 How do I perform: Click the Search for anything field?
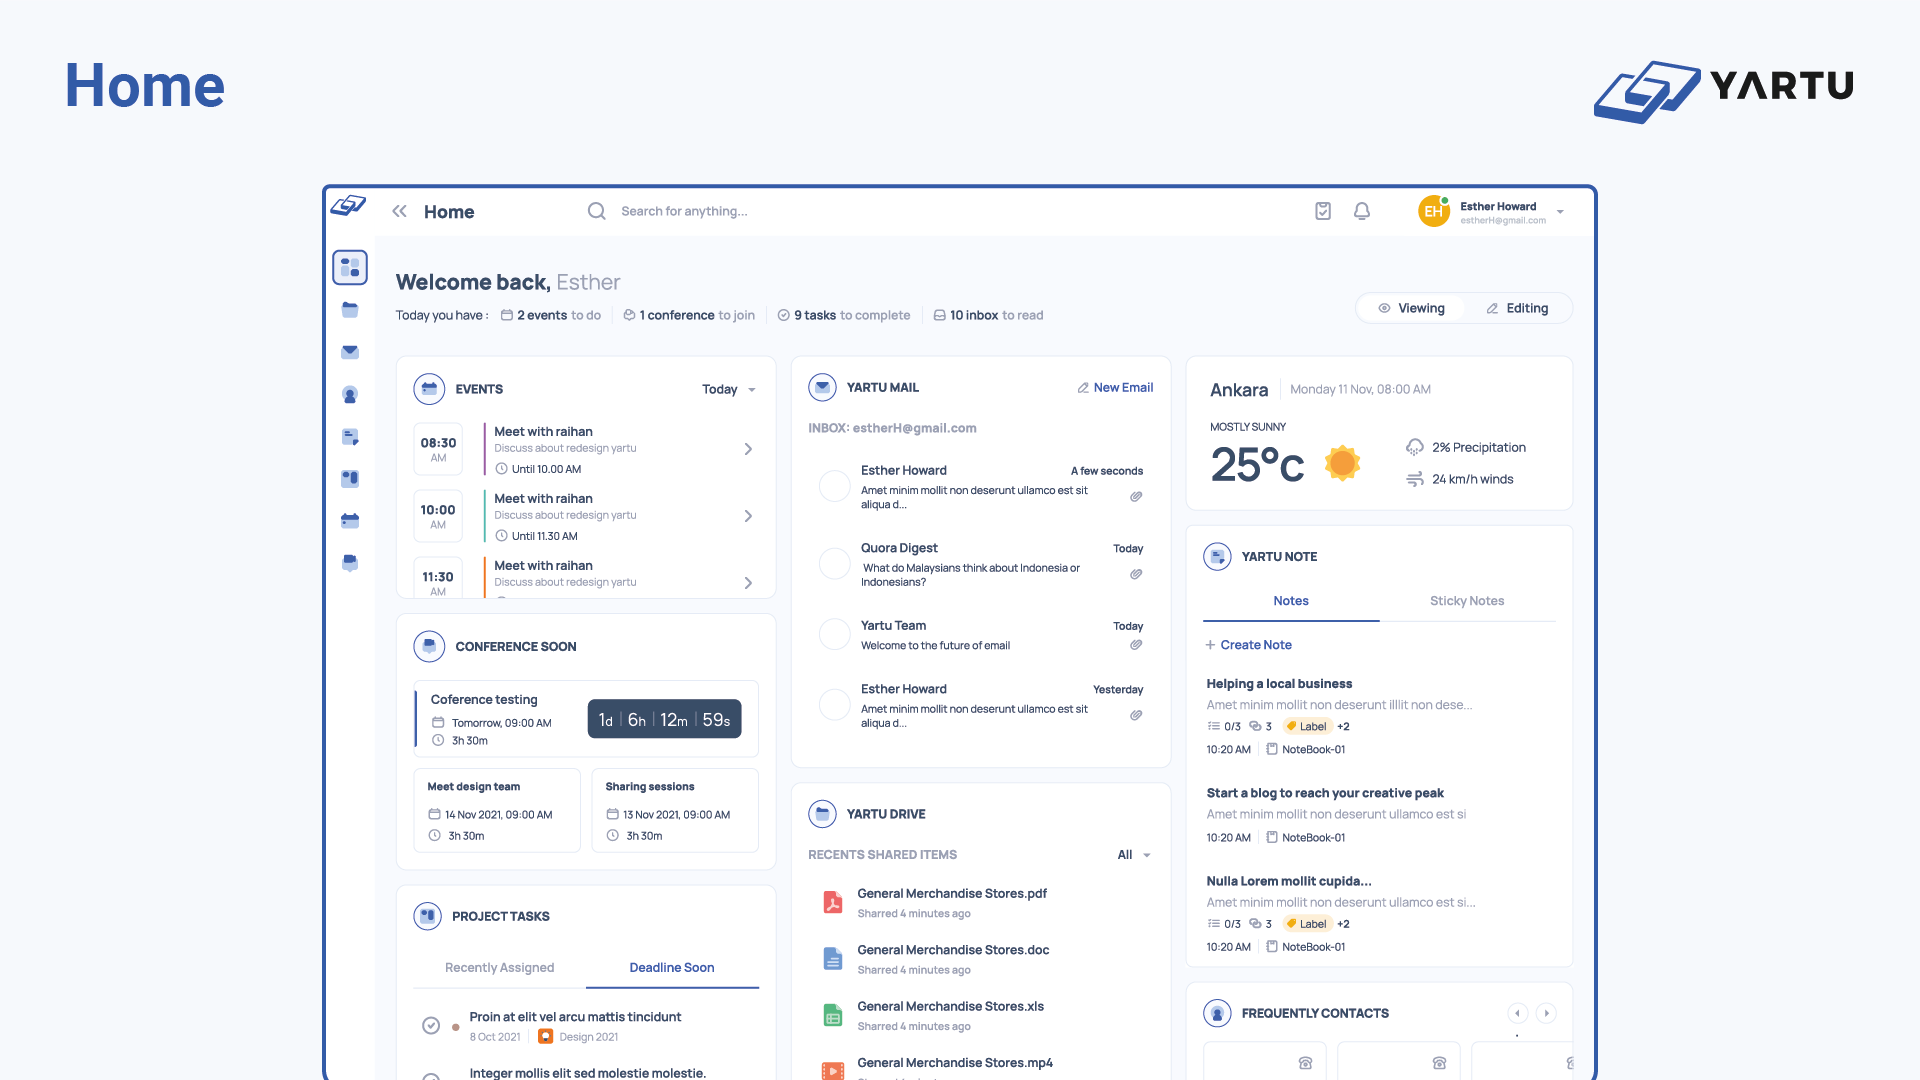click(x=685, y=211)
